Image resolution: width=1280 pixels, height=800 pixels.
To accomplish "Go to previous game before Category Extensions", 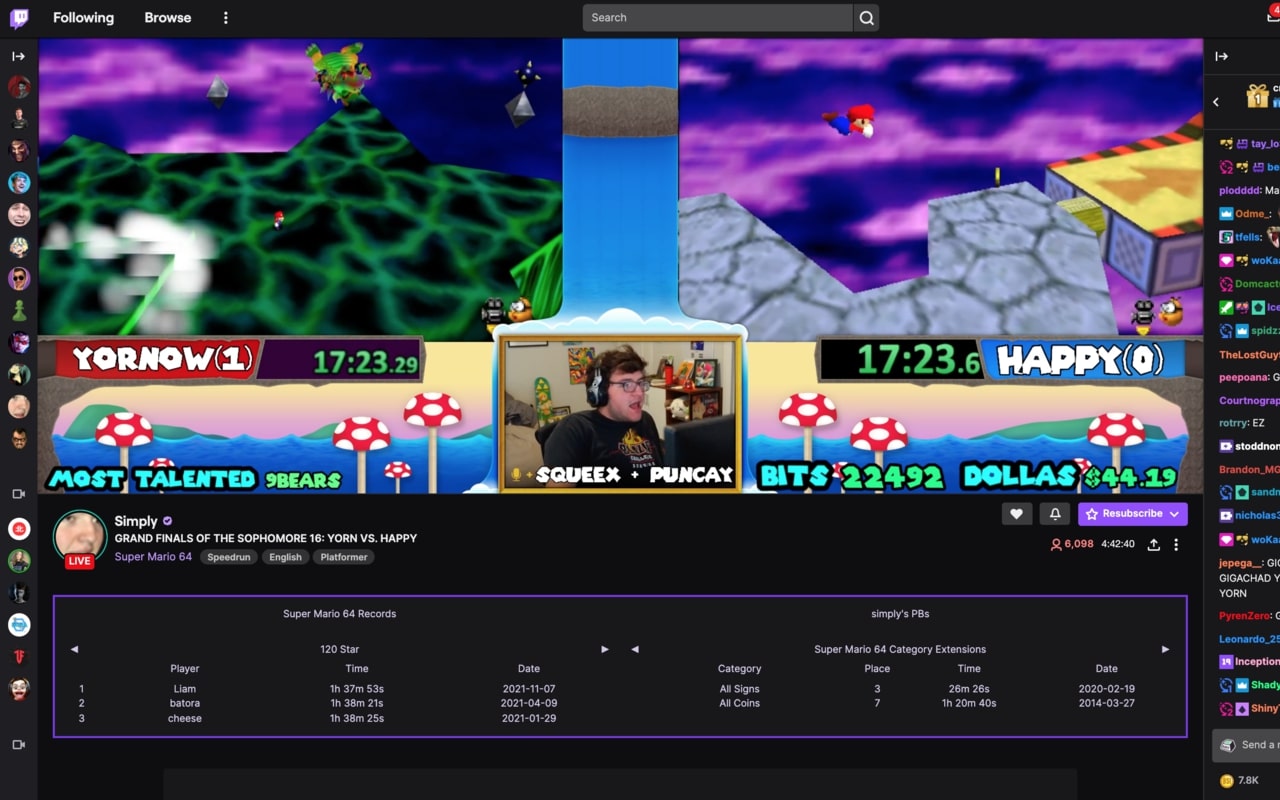I will pos(634,649).
